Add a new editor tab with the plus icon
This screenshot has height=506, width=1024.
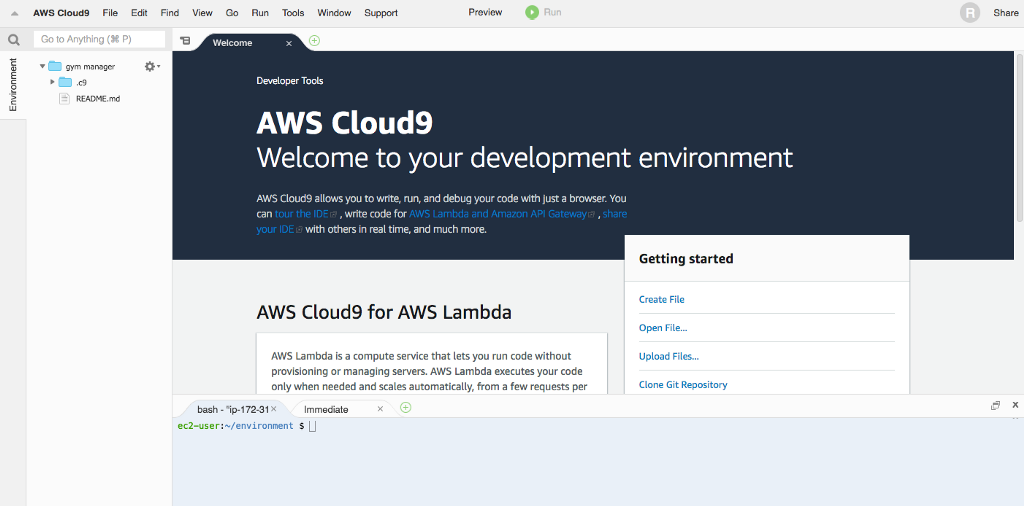(x=315, y=41)
